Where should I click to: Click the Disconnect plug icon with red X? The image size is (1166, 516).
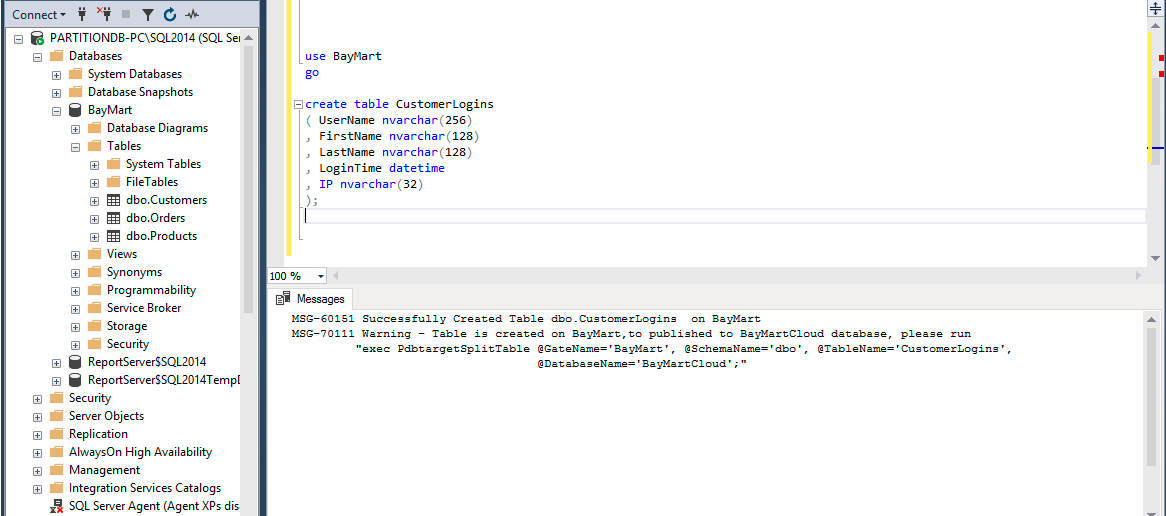tap(104, 13)
